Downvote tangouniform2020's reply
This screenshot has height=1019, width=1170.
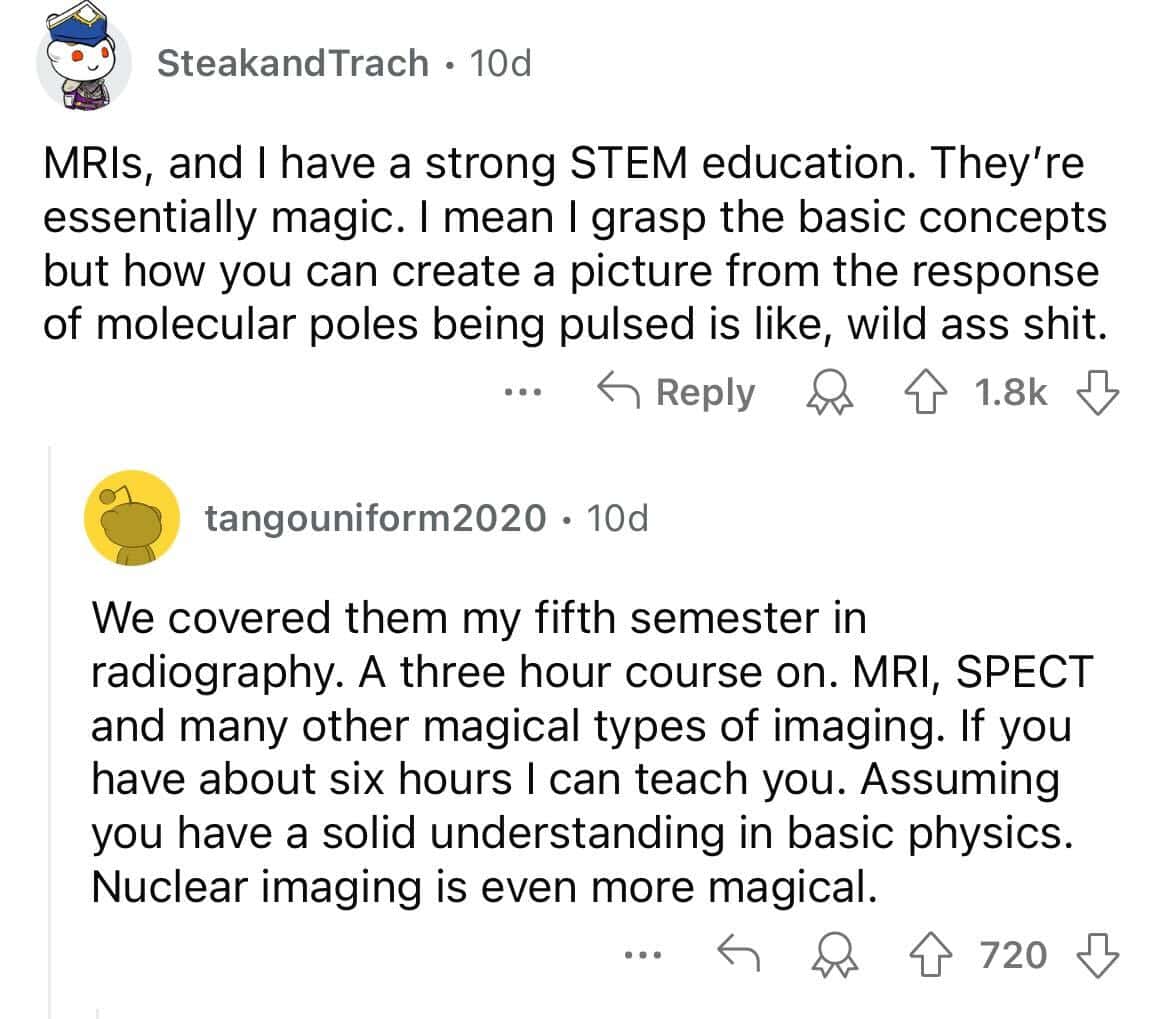click(1102, 955)
